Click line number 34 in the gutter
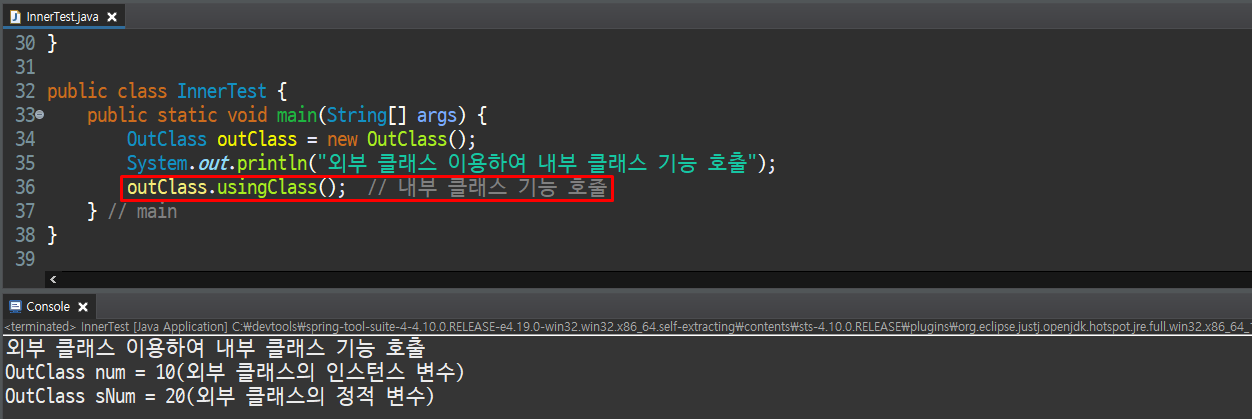The image size is (1252, 419). click(25, 139)
